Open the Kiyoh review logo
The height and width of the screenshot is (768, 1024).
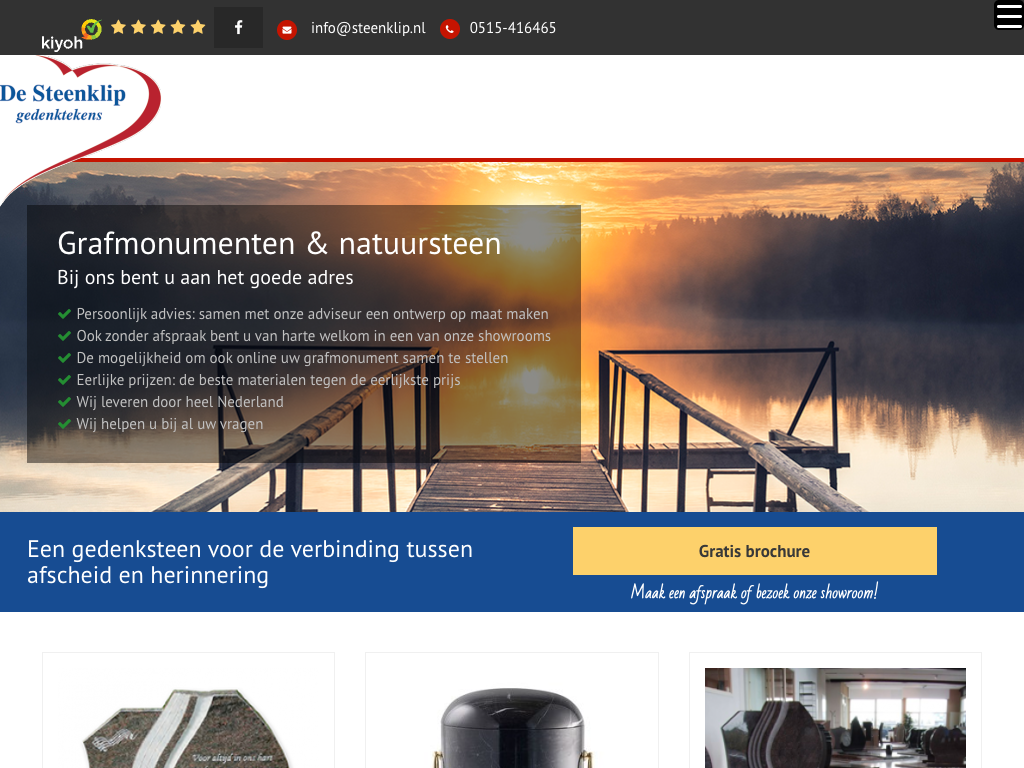pyautogui.click(x=71, y=36)
